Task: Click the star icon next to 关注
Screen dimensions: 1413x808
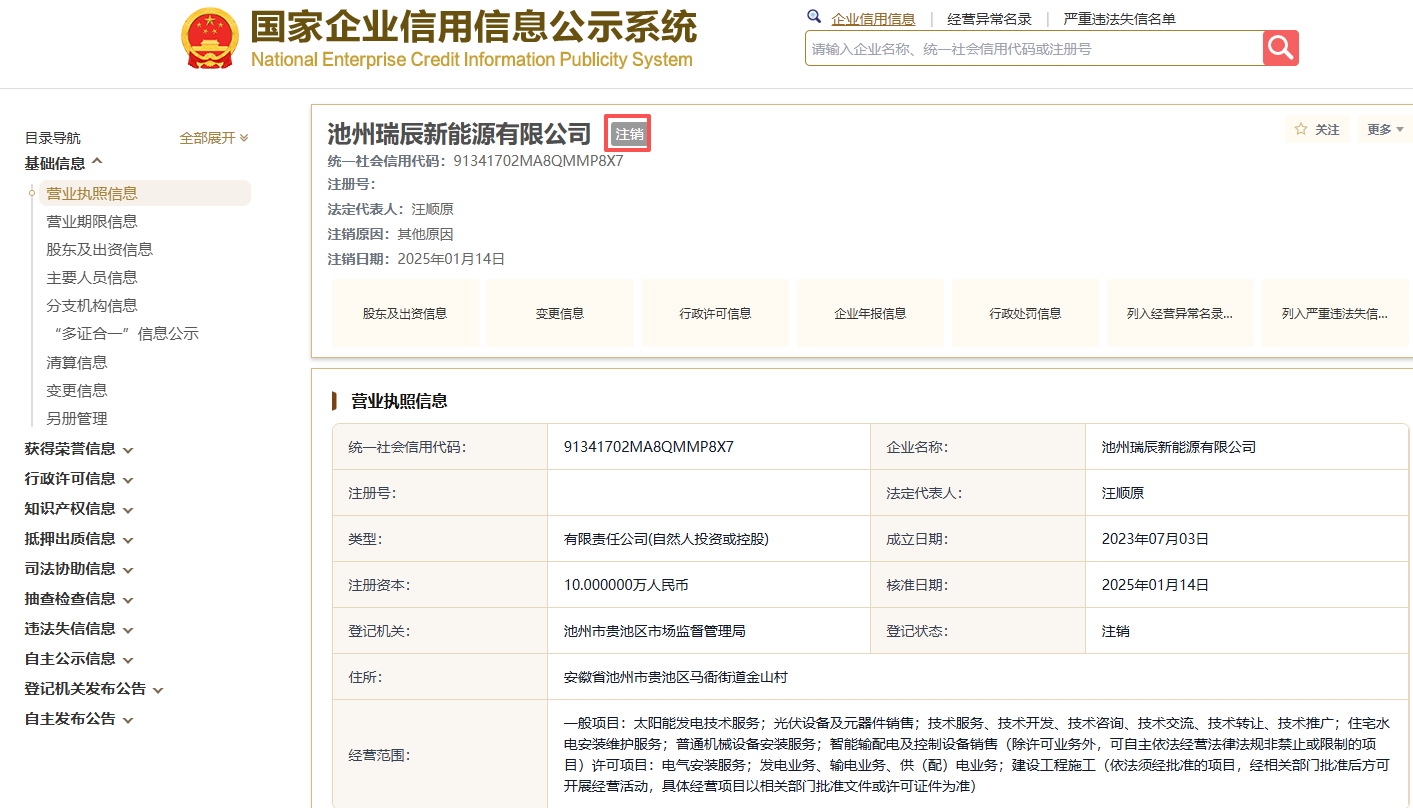Action: pyautogui.click(x=1301, y=129)
